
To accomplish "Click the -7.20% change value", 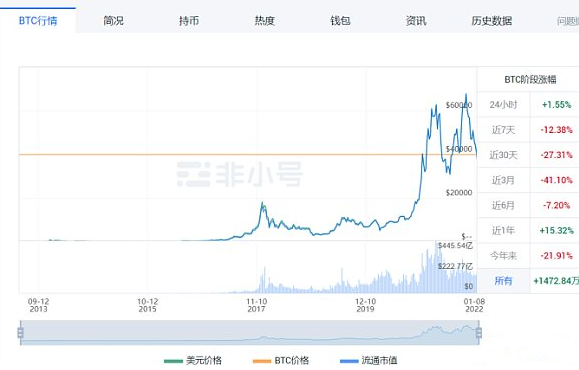I will click(x=556, y=205).
